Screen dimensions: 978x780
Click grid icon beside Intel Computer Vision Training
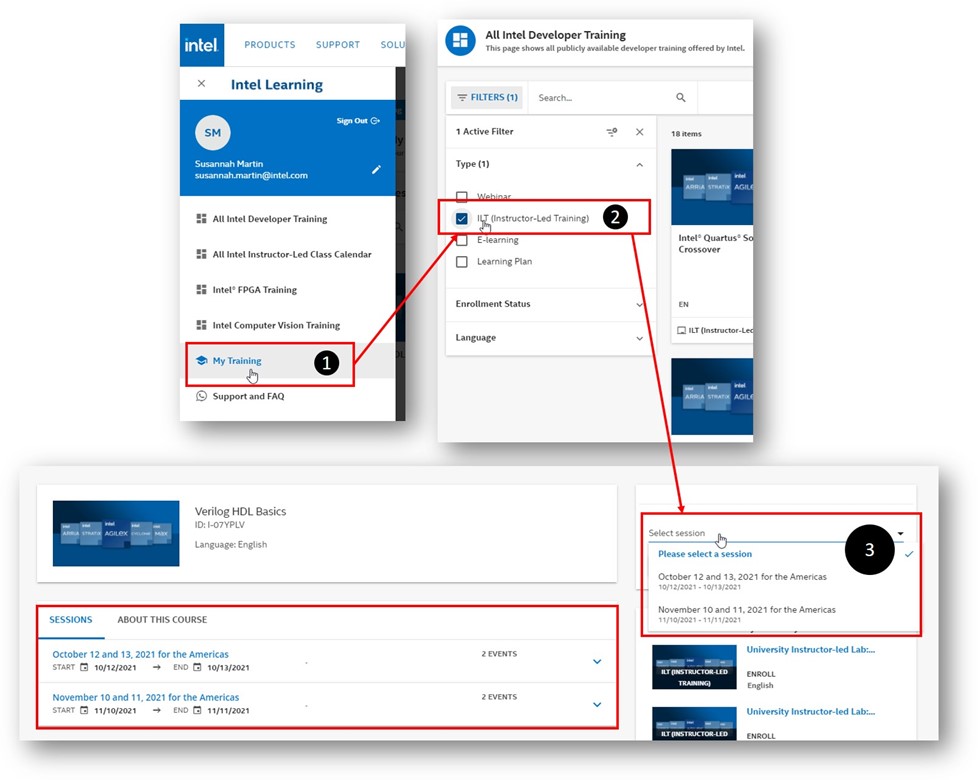(201, 325)
